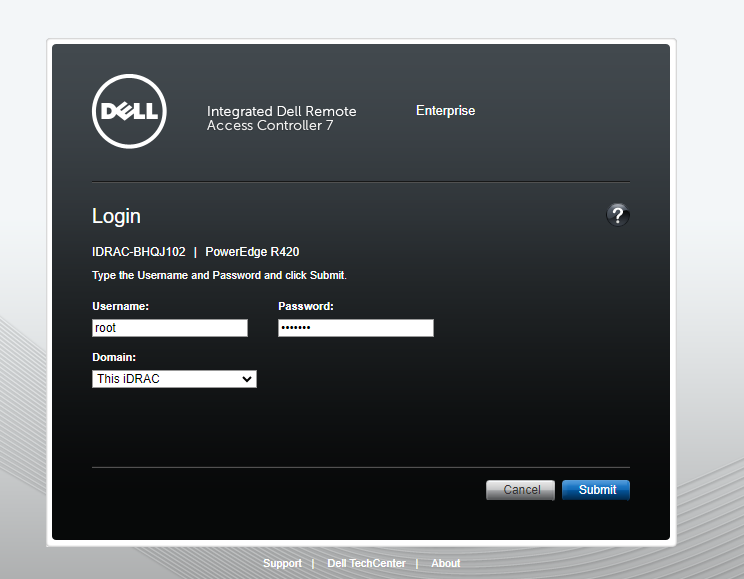Viewport: 744px width, 579px height.
Task: Open the help question mark icon
Action: point(617,215)
